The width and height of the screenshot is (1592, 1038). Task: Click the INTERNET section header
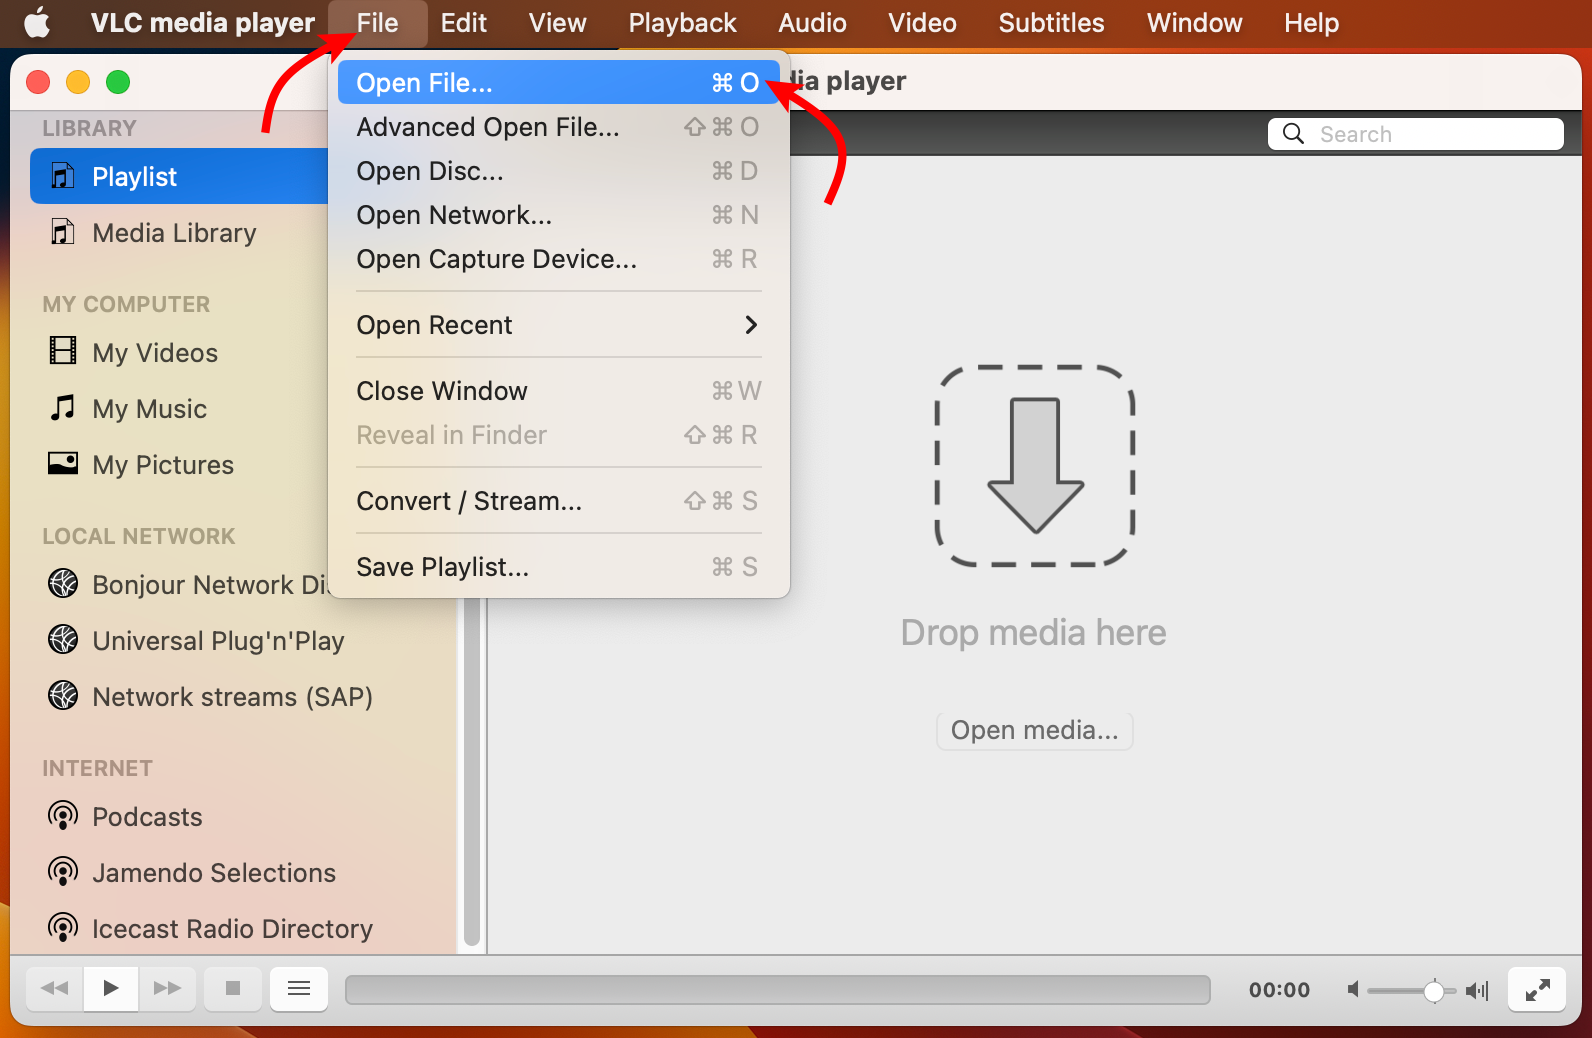coord(97,768)
